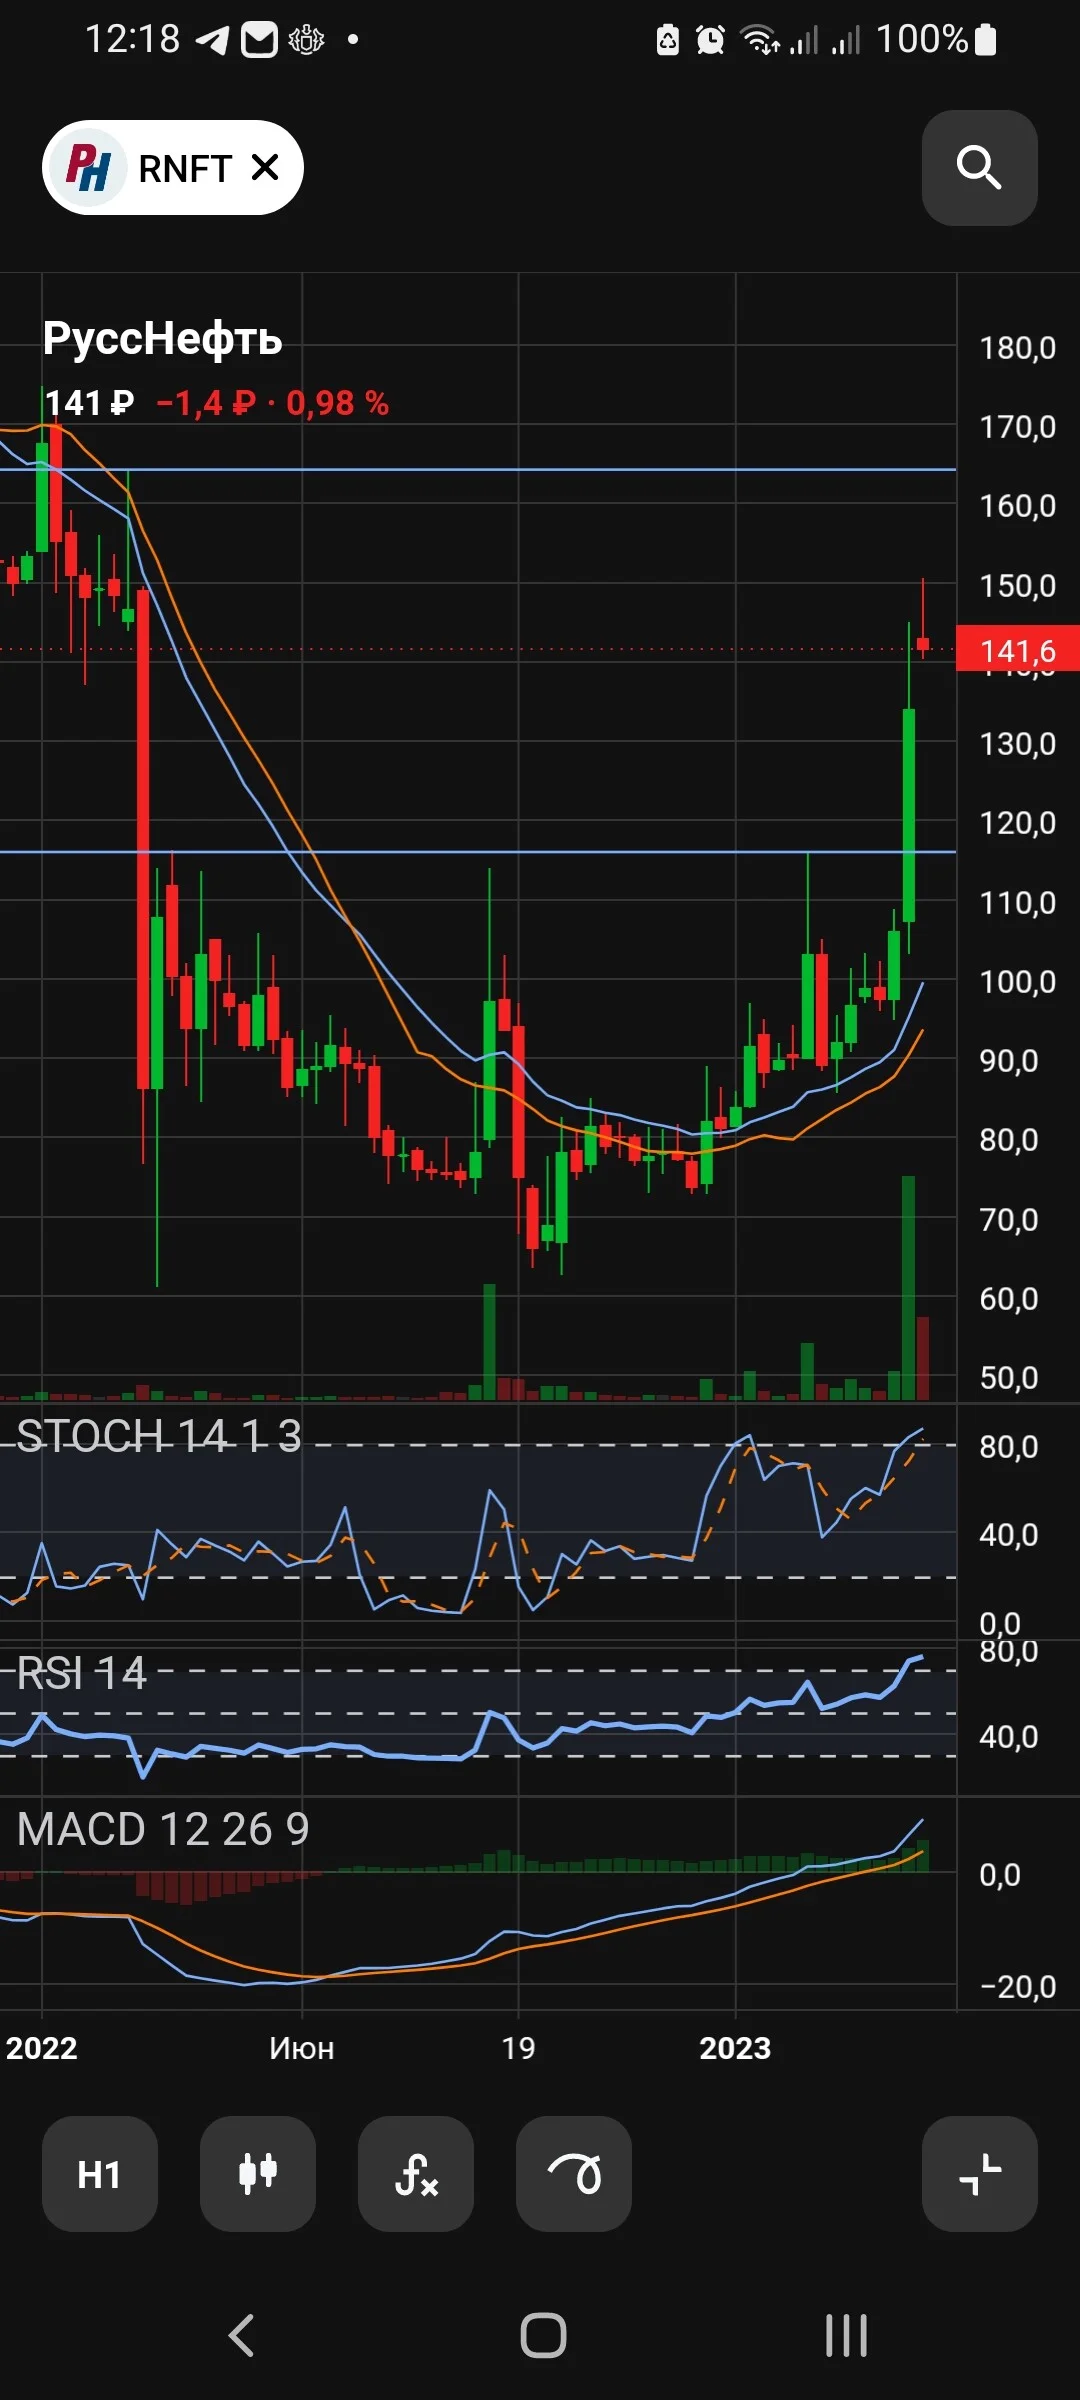Image resolution: width=1080 pixels, height=2400 pixels.
Task: Tap the Android home navigation button
Action: click(543, 2336)
